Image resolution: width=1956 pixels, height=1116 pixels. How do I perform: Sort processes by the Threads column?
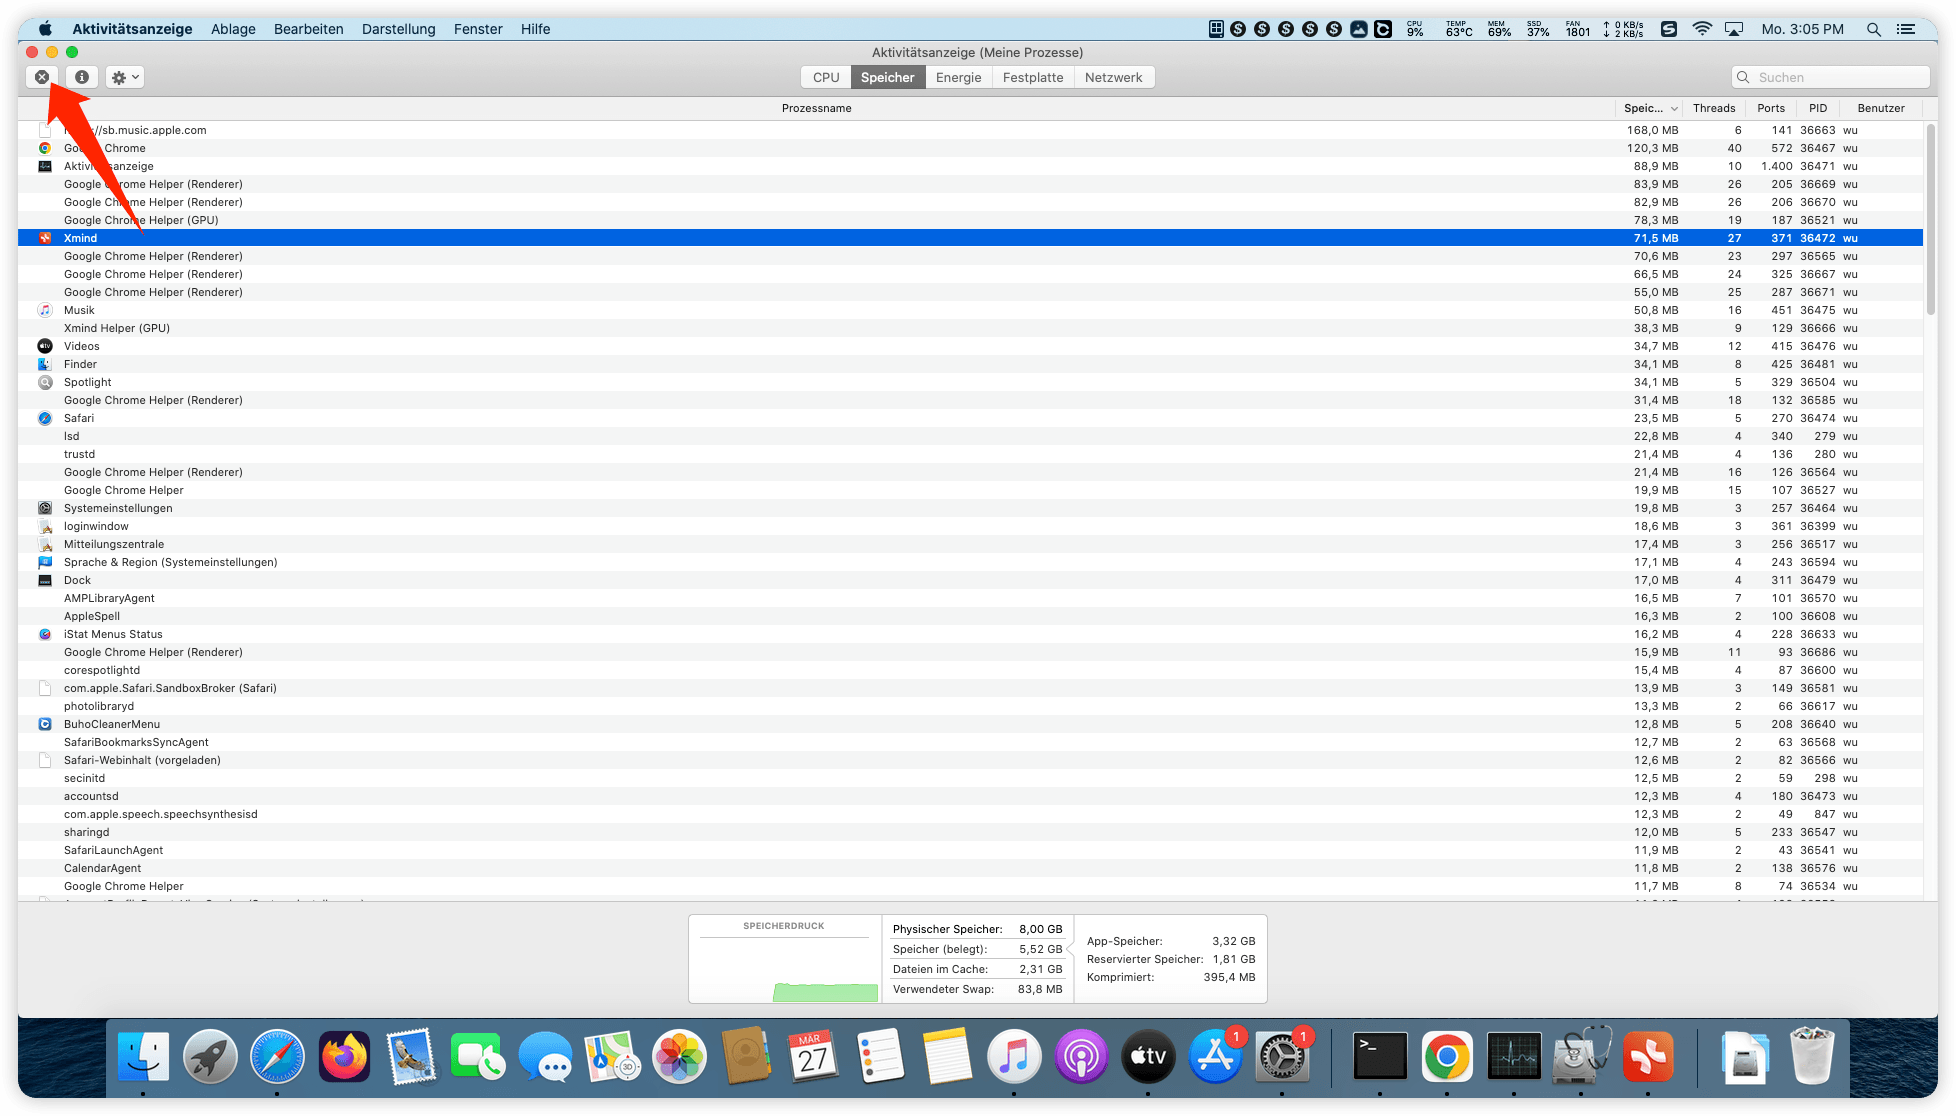1713,108
